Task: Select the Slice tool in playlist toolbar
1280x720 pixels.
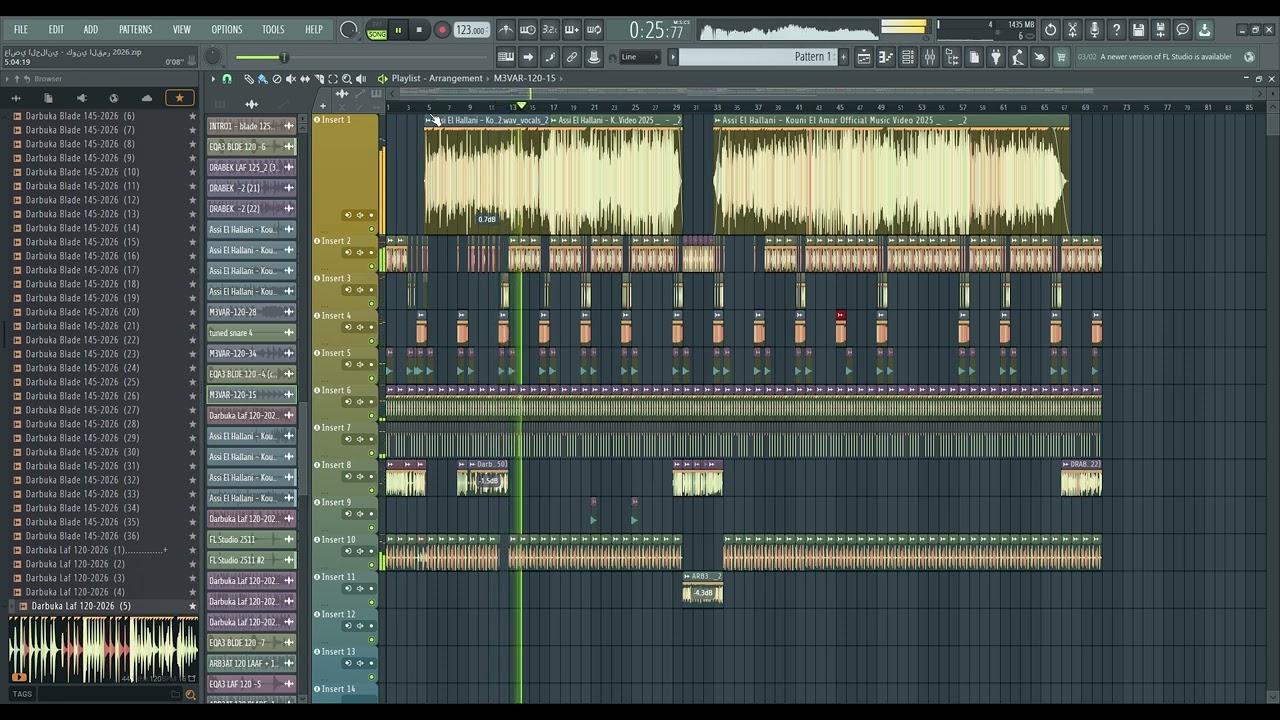Action: coord(319,79)
